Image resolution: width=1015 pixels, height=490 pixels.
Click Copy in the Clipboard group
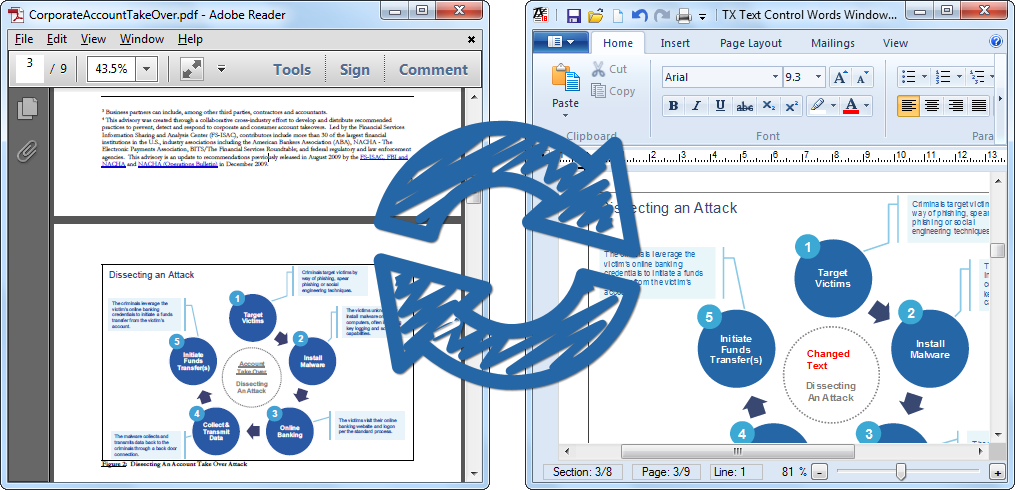(613, 91)
